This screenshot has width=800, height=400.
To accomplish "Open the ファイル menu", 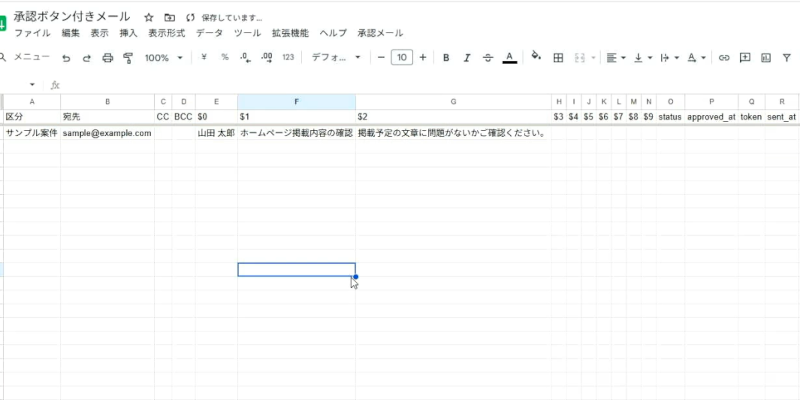I will point(32,34).
